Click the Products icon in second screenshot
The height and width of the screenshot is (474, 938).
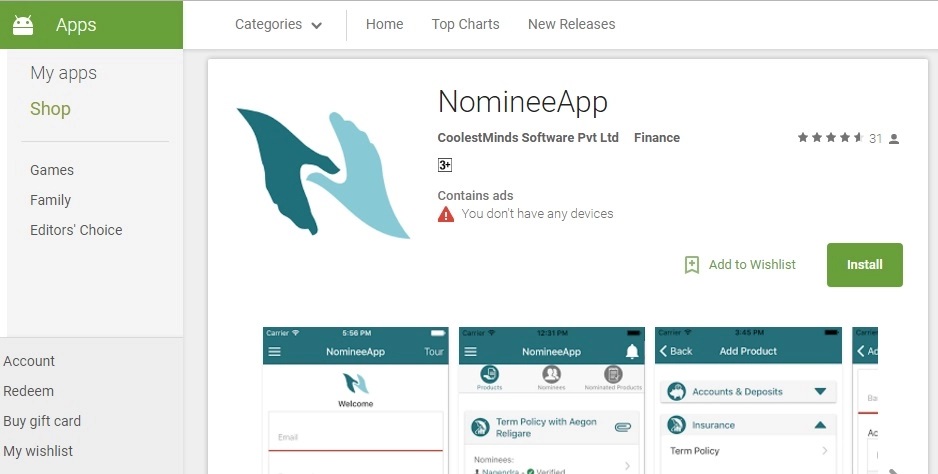489,375
